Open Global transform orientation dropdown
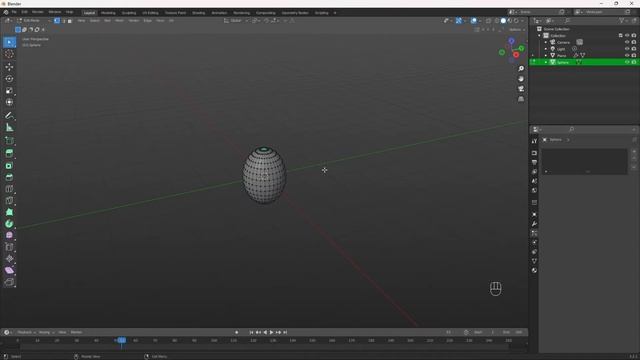This screenshot has height=360, width=640. pyautogui.click(x=236, y=20)
